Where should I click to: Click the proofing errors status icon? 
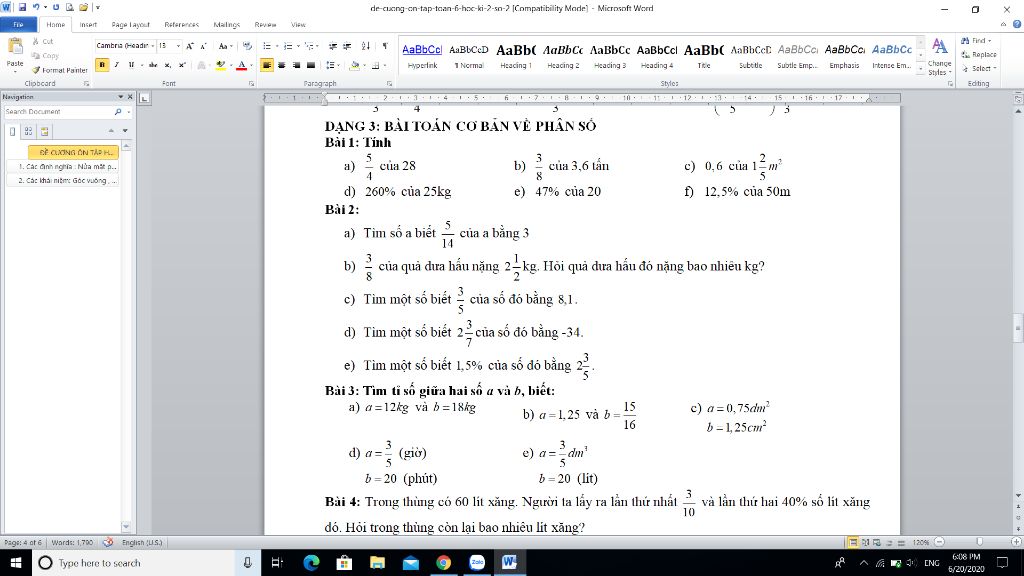click(108, 542)
